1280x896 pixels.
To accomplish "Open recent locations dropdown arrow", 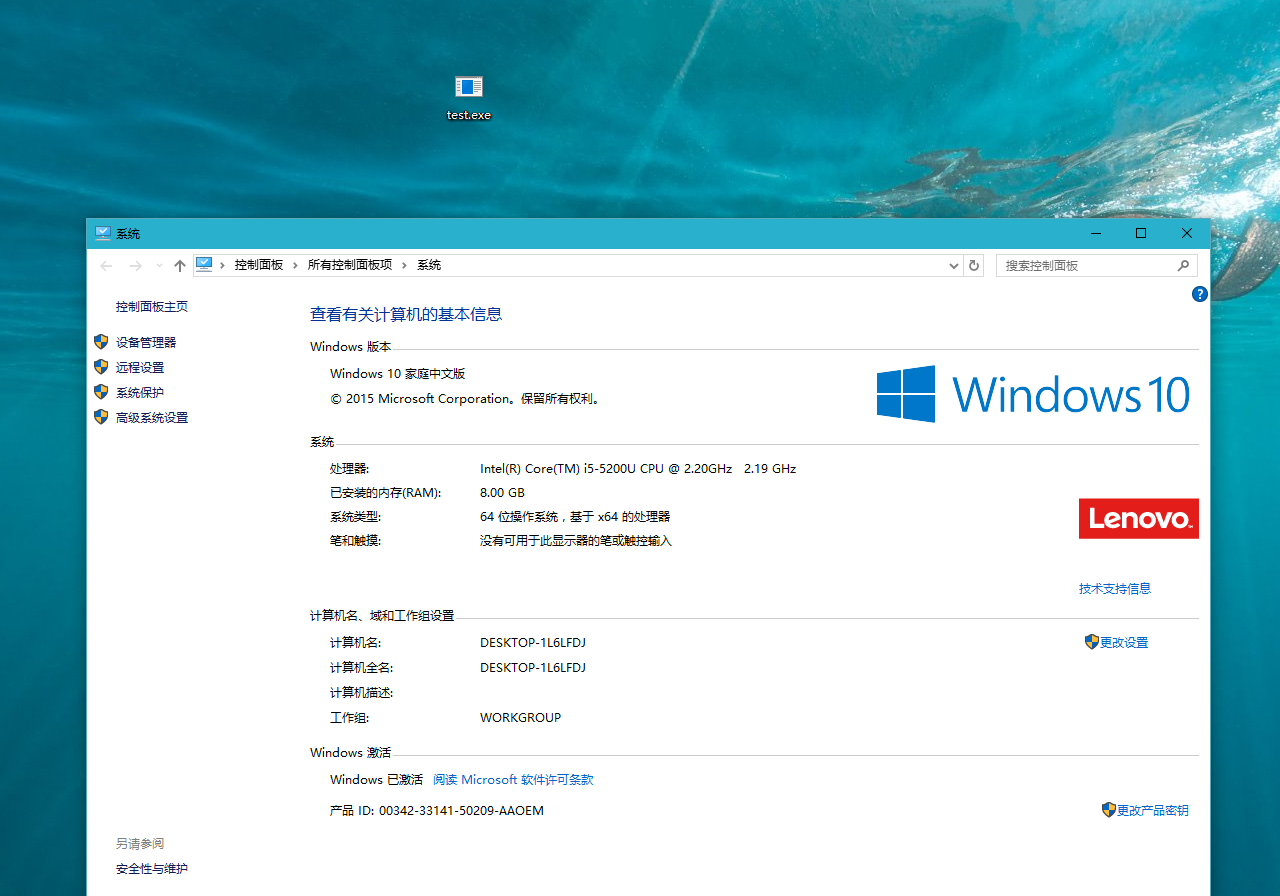I will (x=159, y=266).
